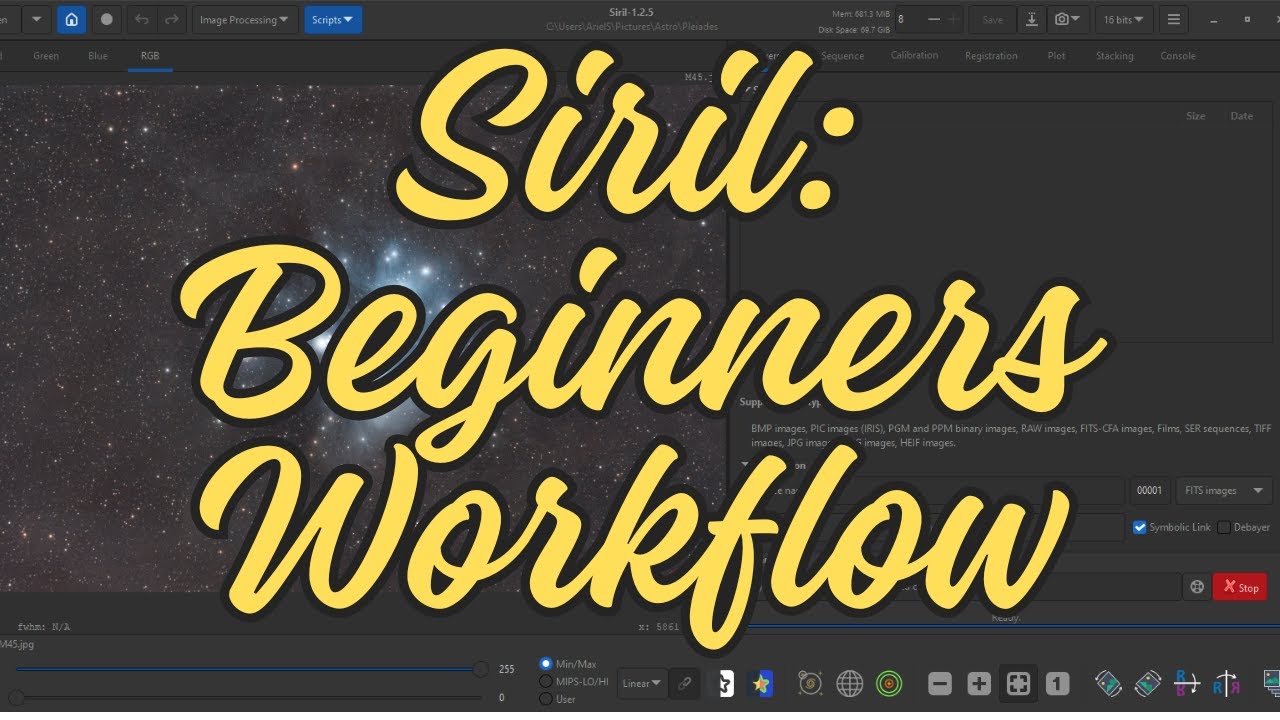Save the current image
Screen dimensions: 1280x720
pos(992,19)
